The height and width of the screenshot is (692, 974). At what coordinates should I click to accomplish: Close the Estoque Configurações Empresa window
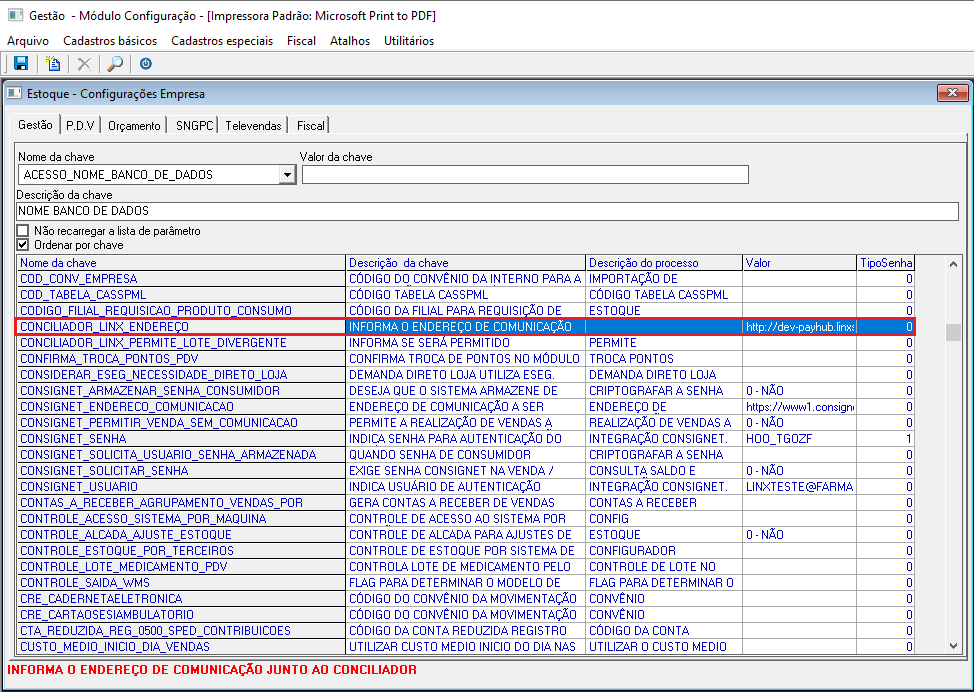point(951,93)
